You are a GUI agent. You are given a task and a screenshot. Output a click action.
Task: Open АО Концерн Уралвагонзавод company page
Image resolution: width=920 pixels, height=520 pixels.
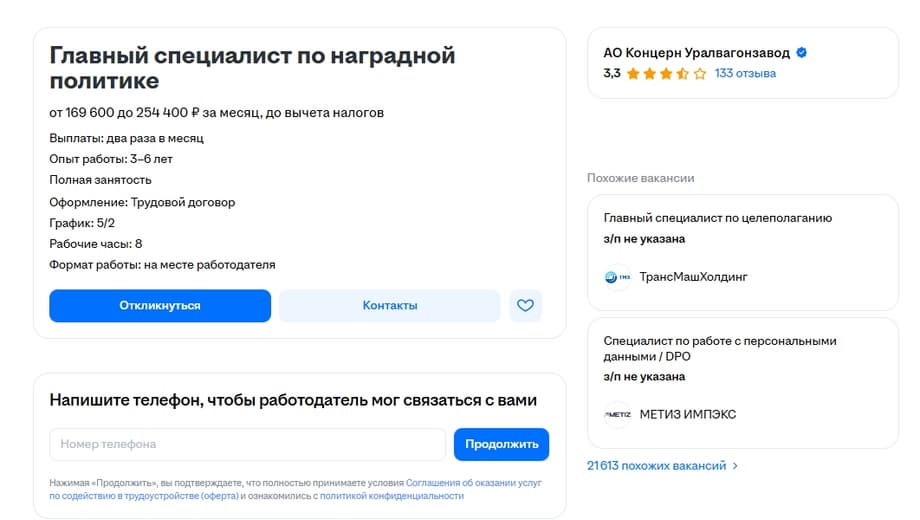(x=696, y=53)
